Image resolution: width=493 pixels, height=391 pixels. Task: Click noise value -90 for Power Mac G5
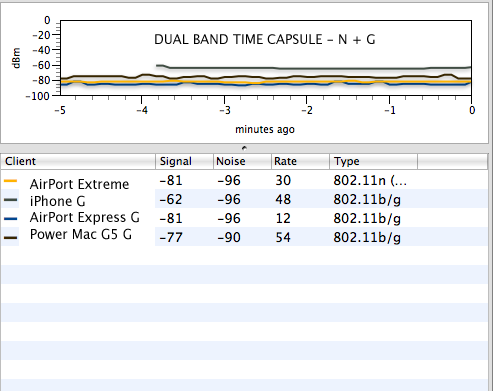point(229,237)
